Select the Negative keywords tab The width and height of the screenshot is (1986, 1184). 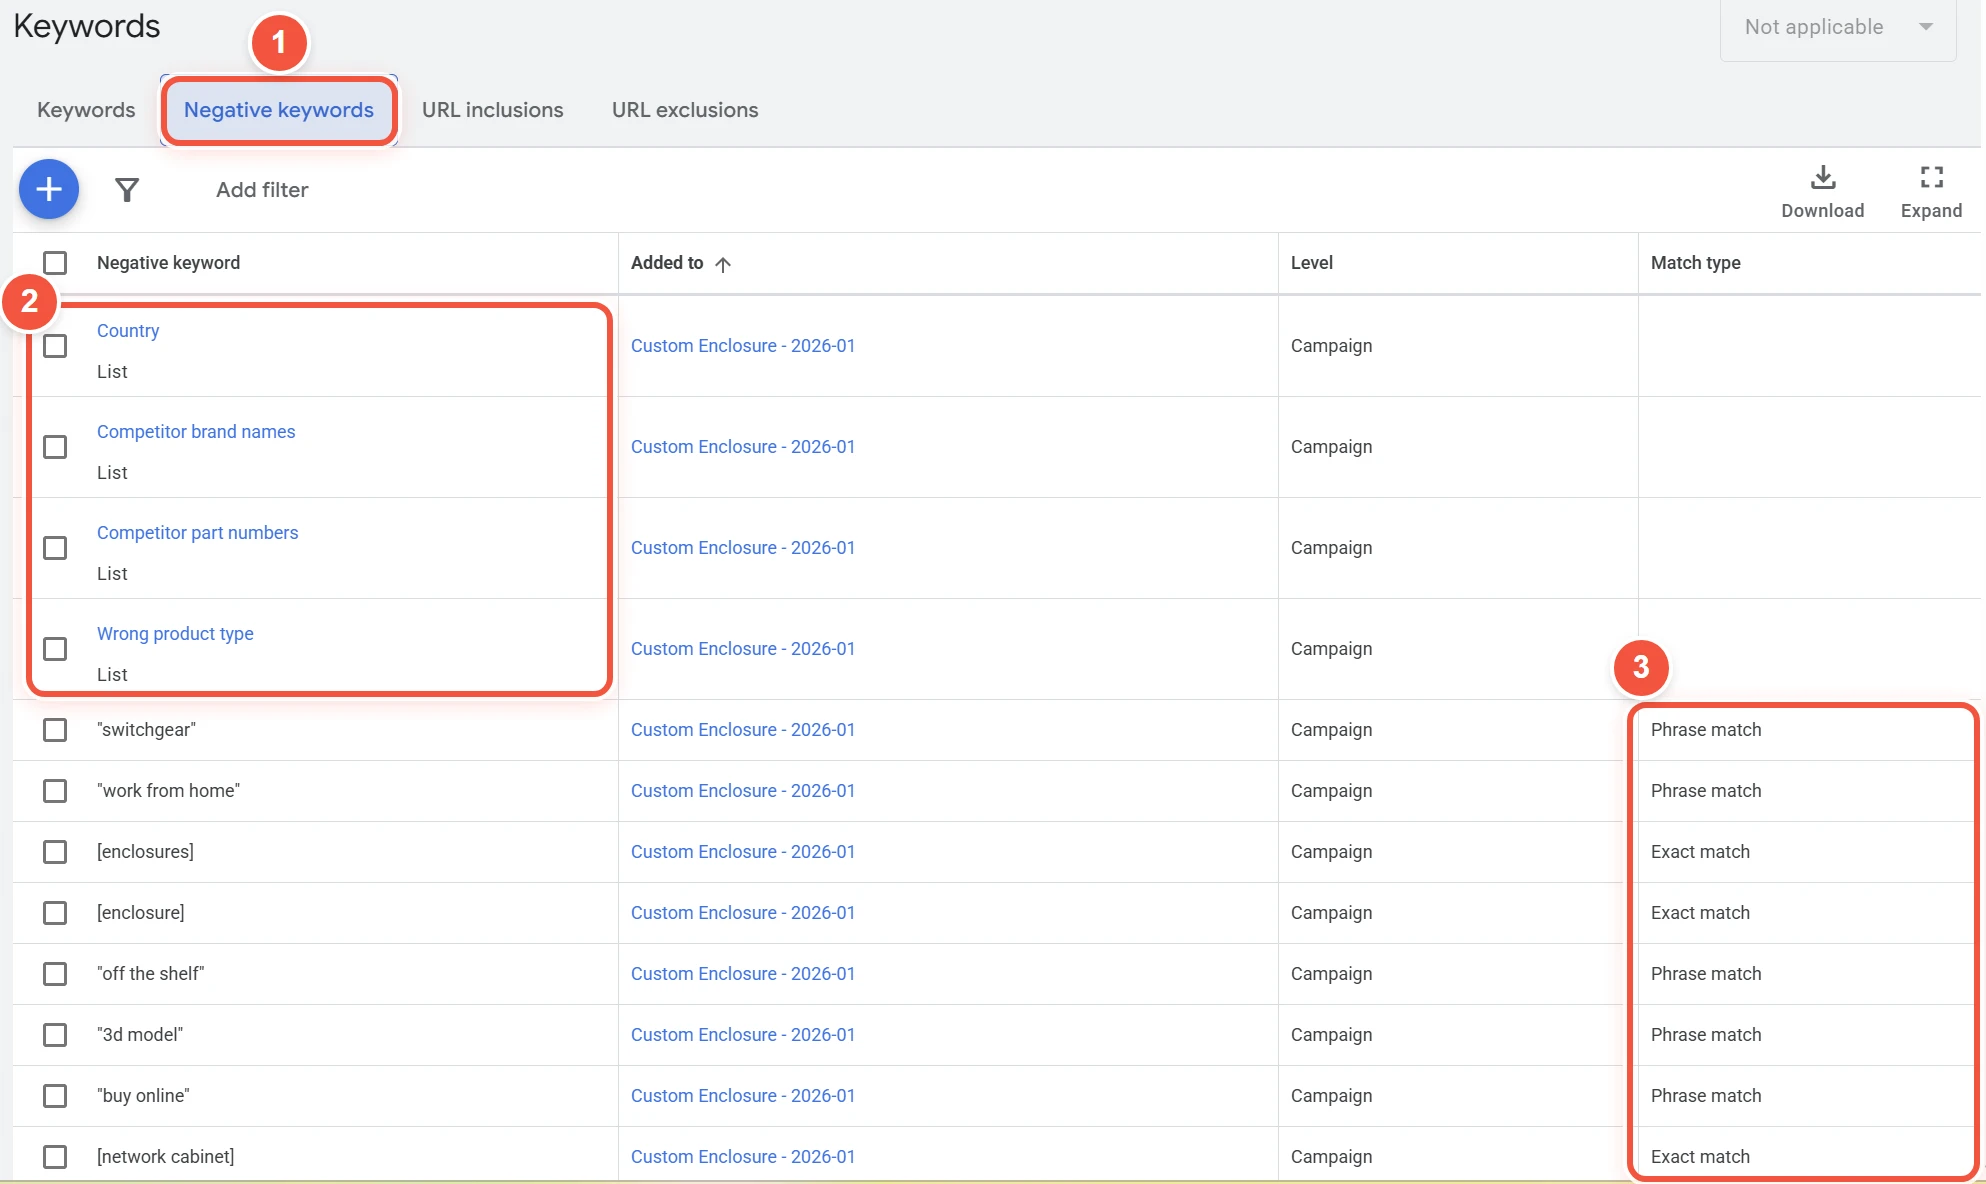[279, 110]
